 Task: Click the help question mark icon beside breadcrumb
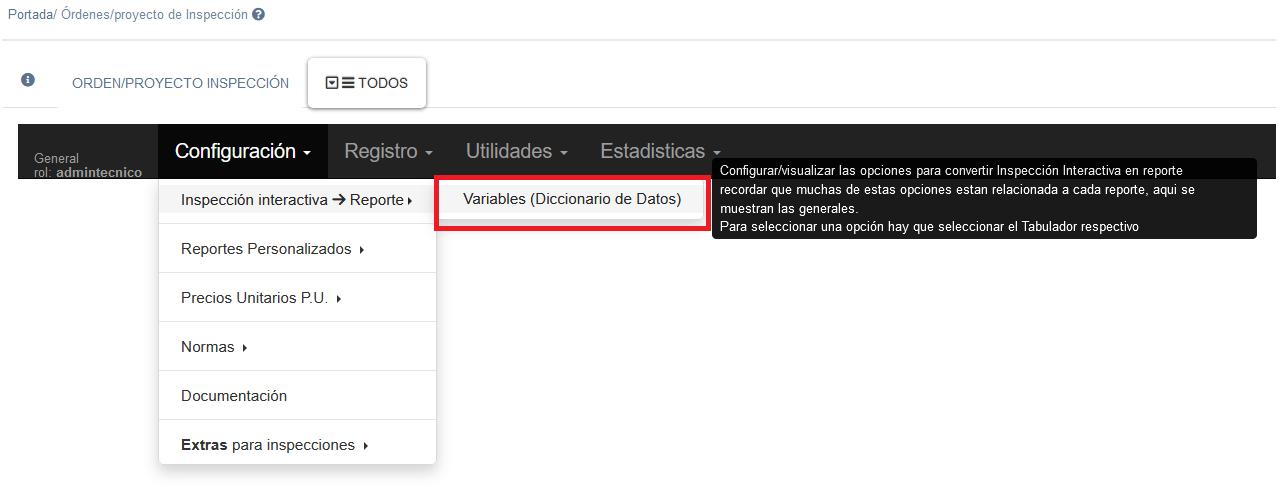(x=259, y=16)
